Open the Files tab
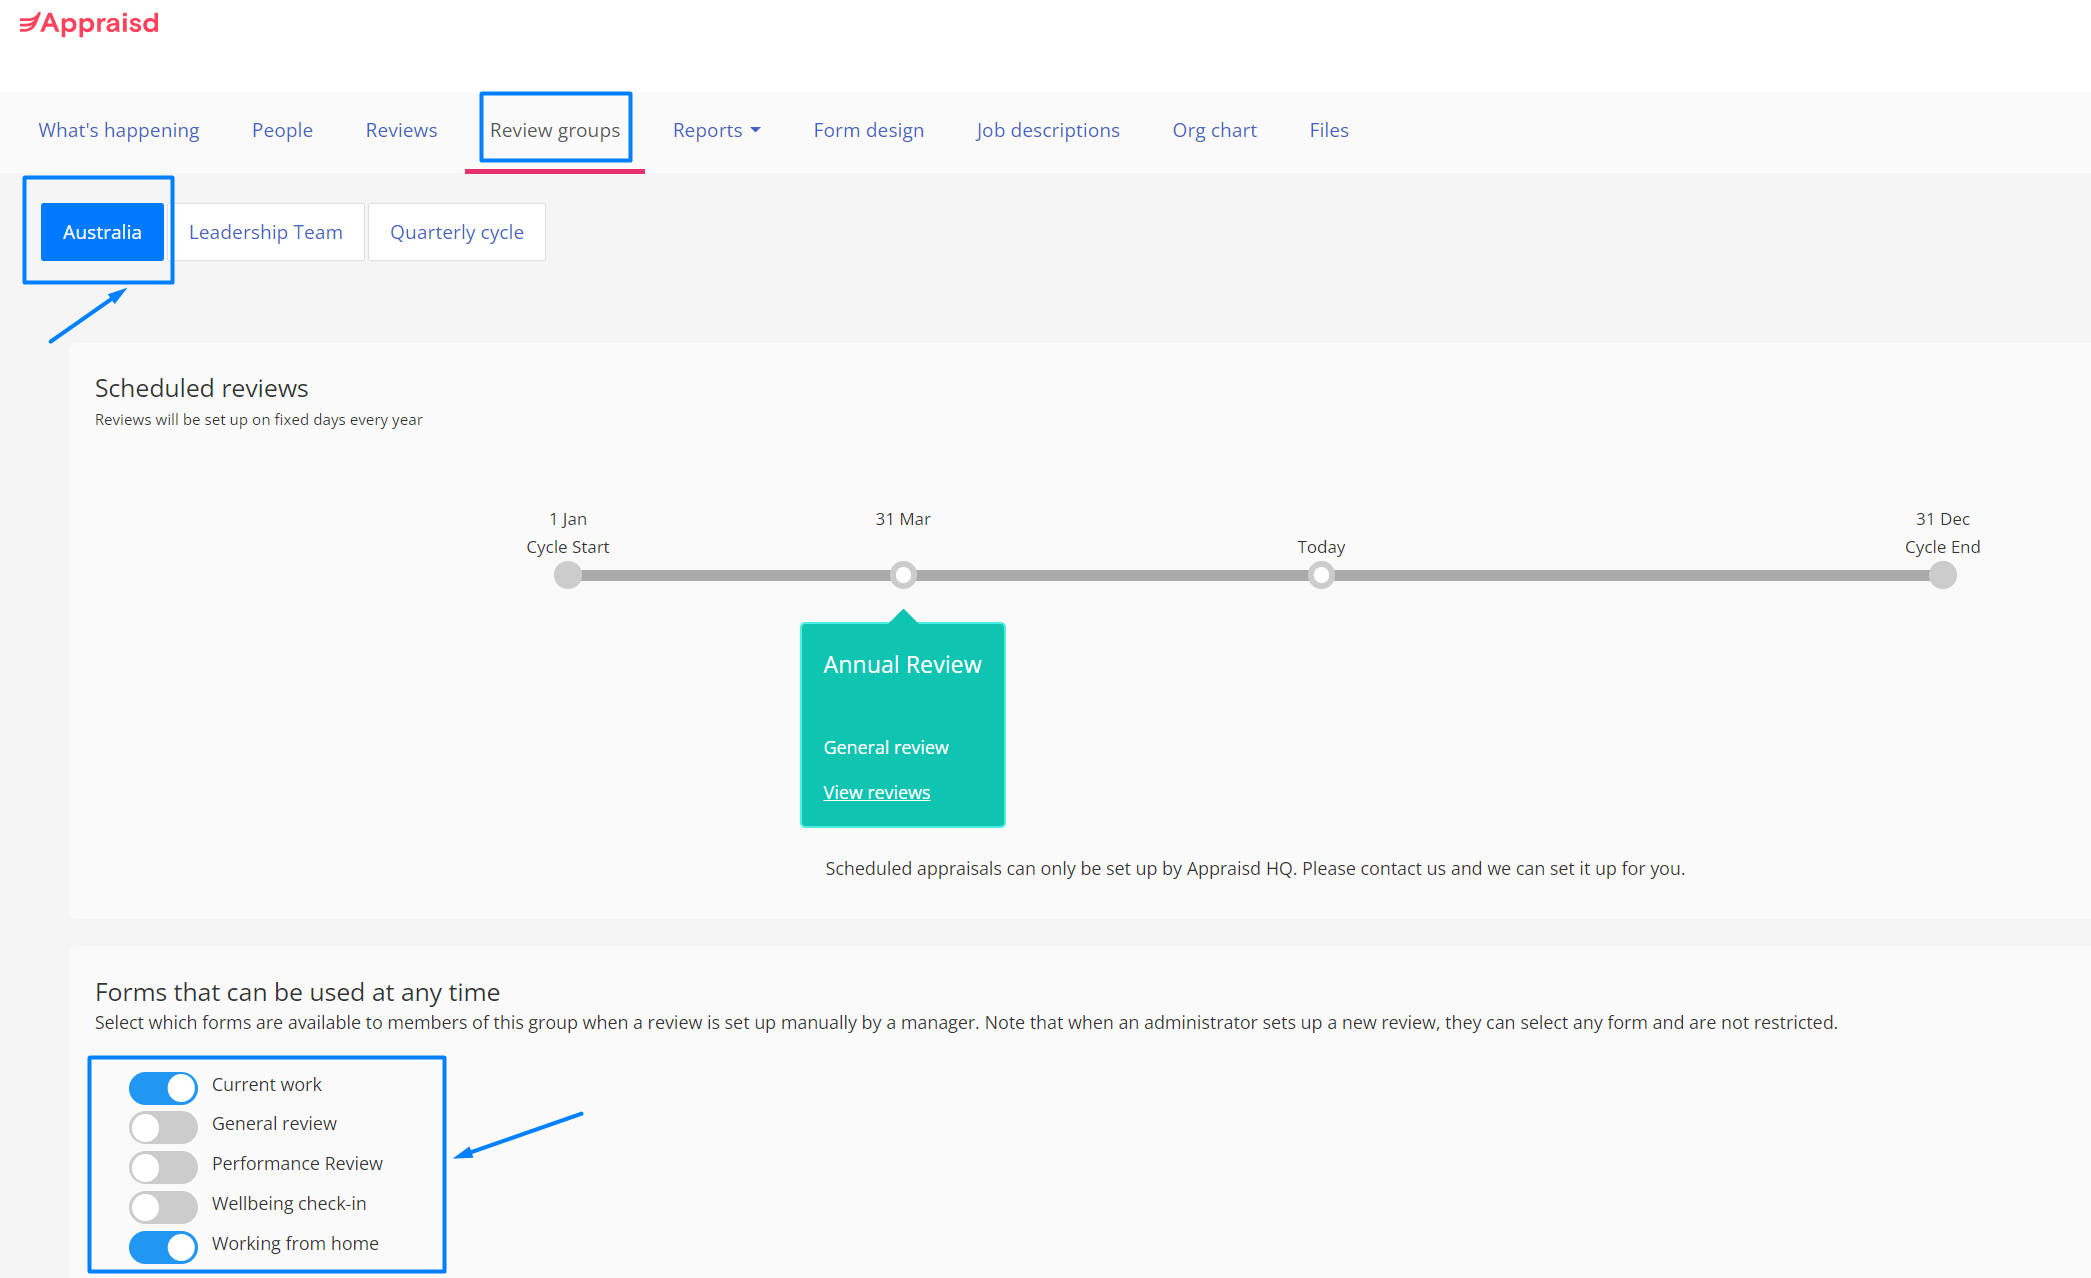 point(1329,130)
